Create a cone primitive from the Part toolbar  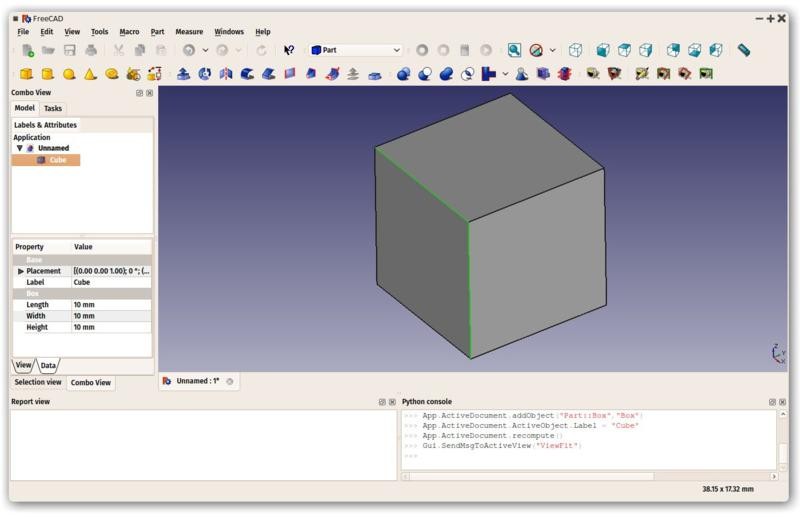click(x=90, y=74)
